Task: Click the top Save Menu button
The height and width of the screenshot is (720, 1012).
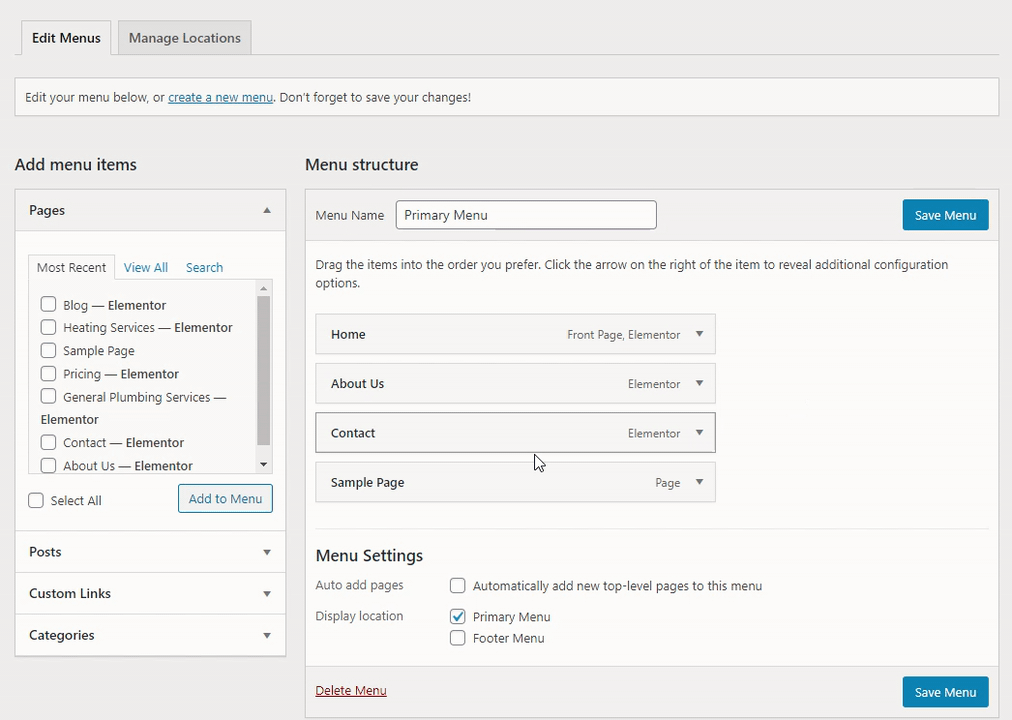Action: [x=946, y=215]
